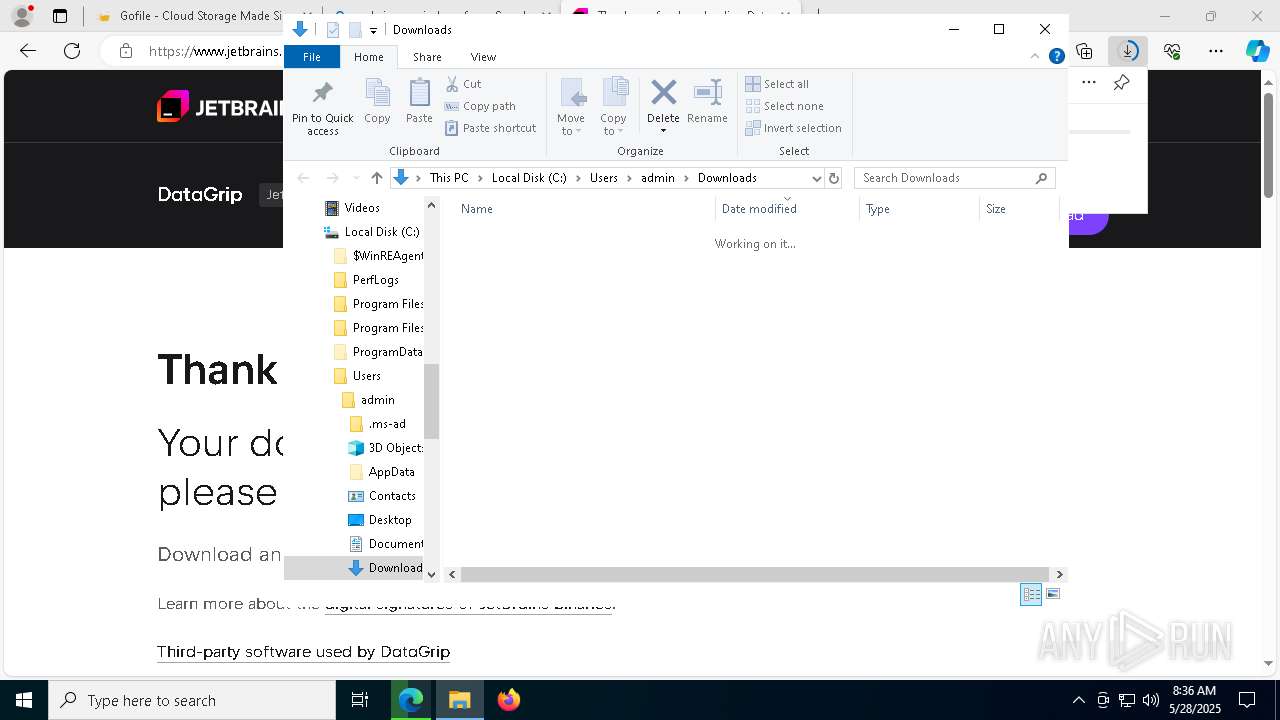Click This PC in address path
1280x720 pixels.
pyautogui.click(x=449, y=178)
